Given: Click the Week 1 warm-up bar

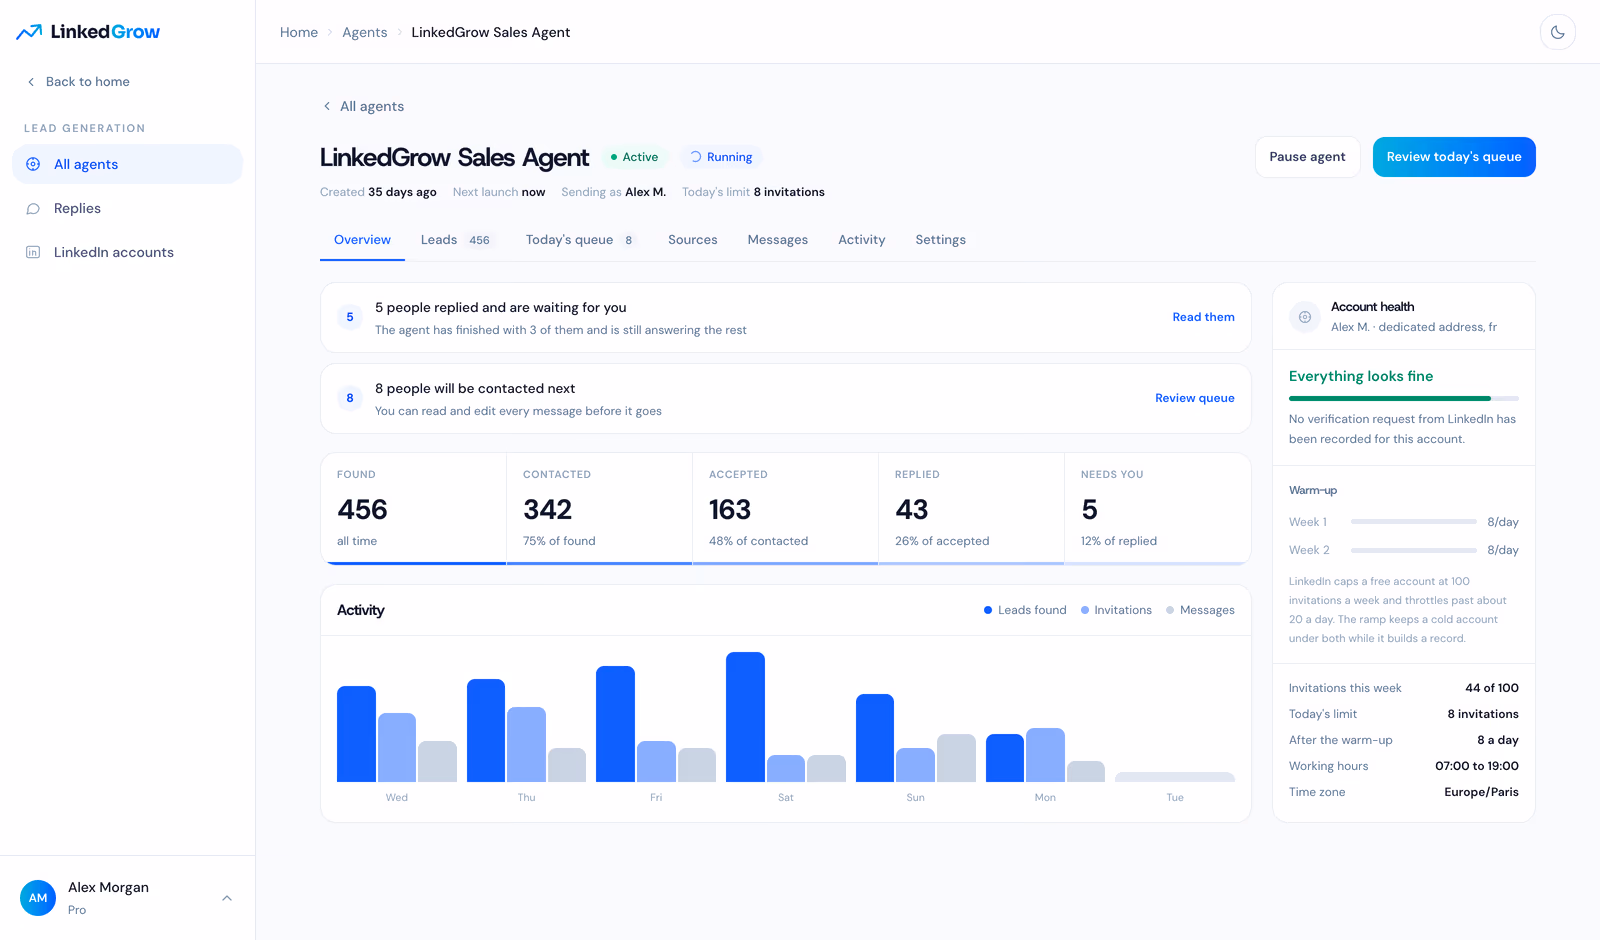Looking at the screenshot, I should (x=1414, y=522).
